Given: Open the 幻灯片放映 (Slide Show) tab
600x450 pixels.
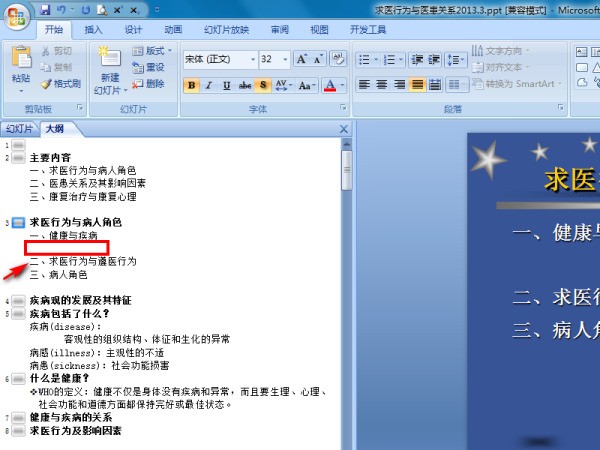Looking at the screenshot, I should (227, 30).
